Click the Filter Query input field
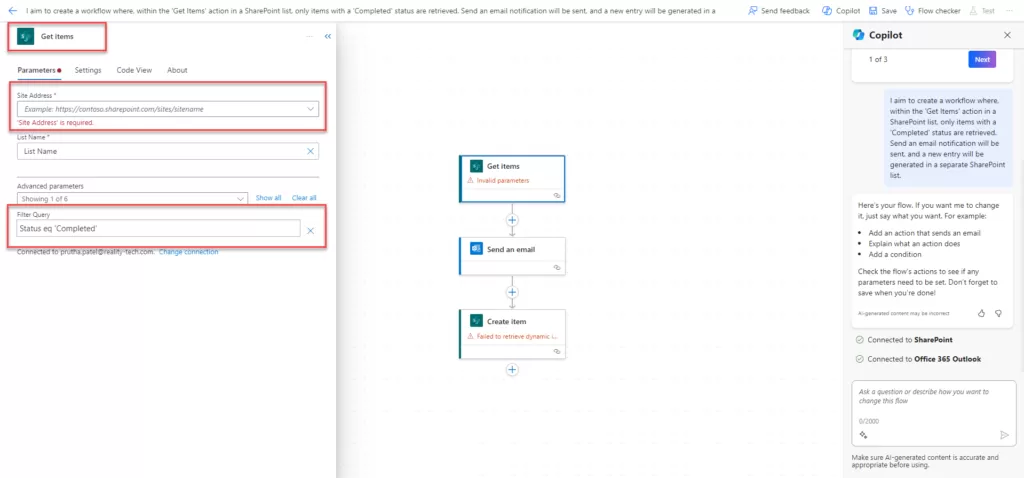This screenshot has height=478, width=1024. coord(159,228)
